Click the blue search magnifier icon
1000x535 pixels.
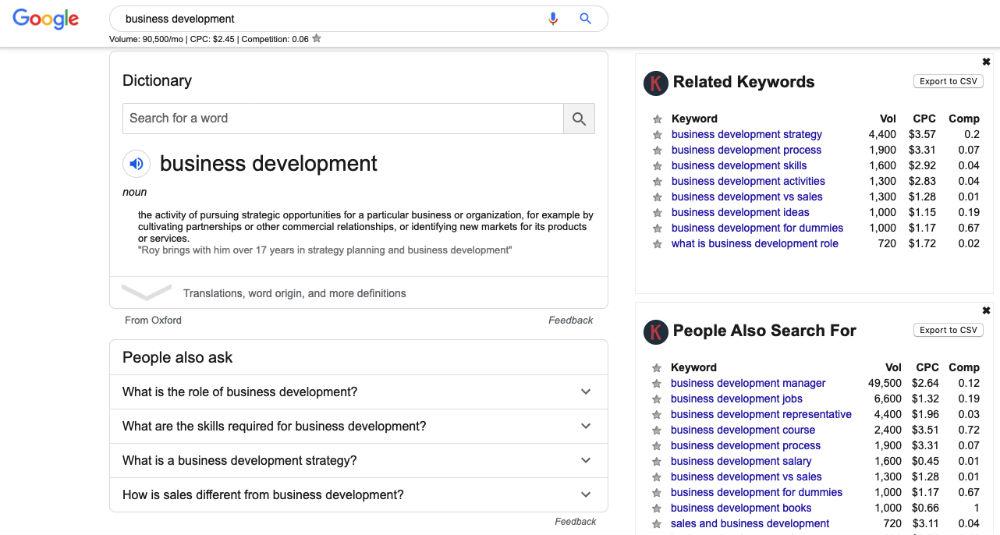(x=585, y=18)
